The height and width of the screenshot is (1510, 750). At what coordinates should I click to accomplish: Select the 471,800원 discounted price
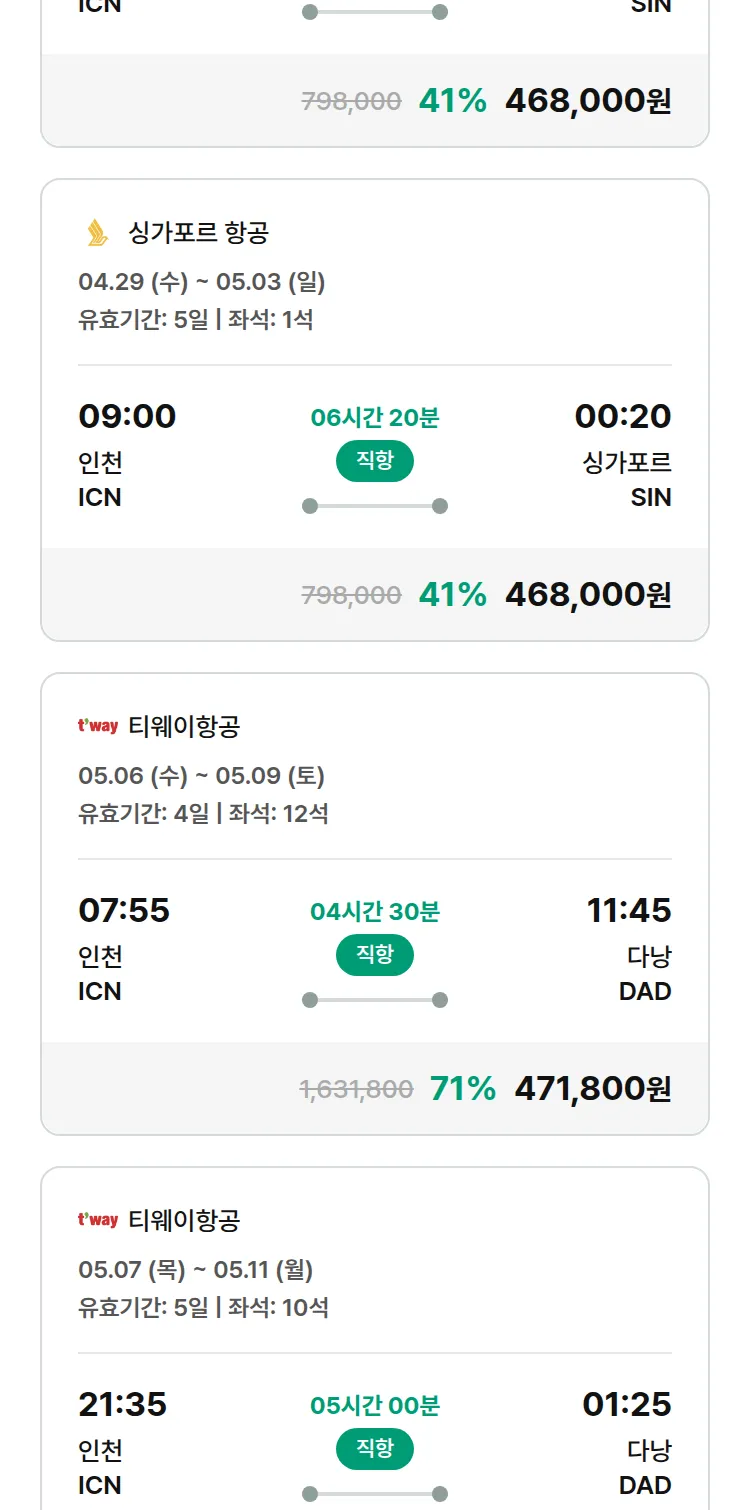592,1088
